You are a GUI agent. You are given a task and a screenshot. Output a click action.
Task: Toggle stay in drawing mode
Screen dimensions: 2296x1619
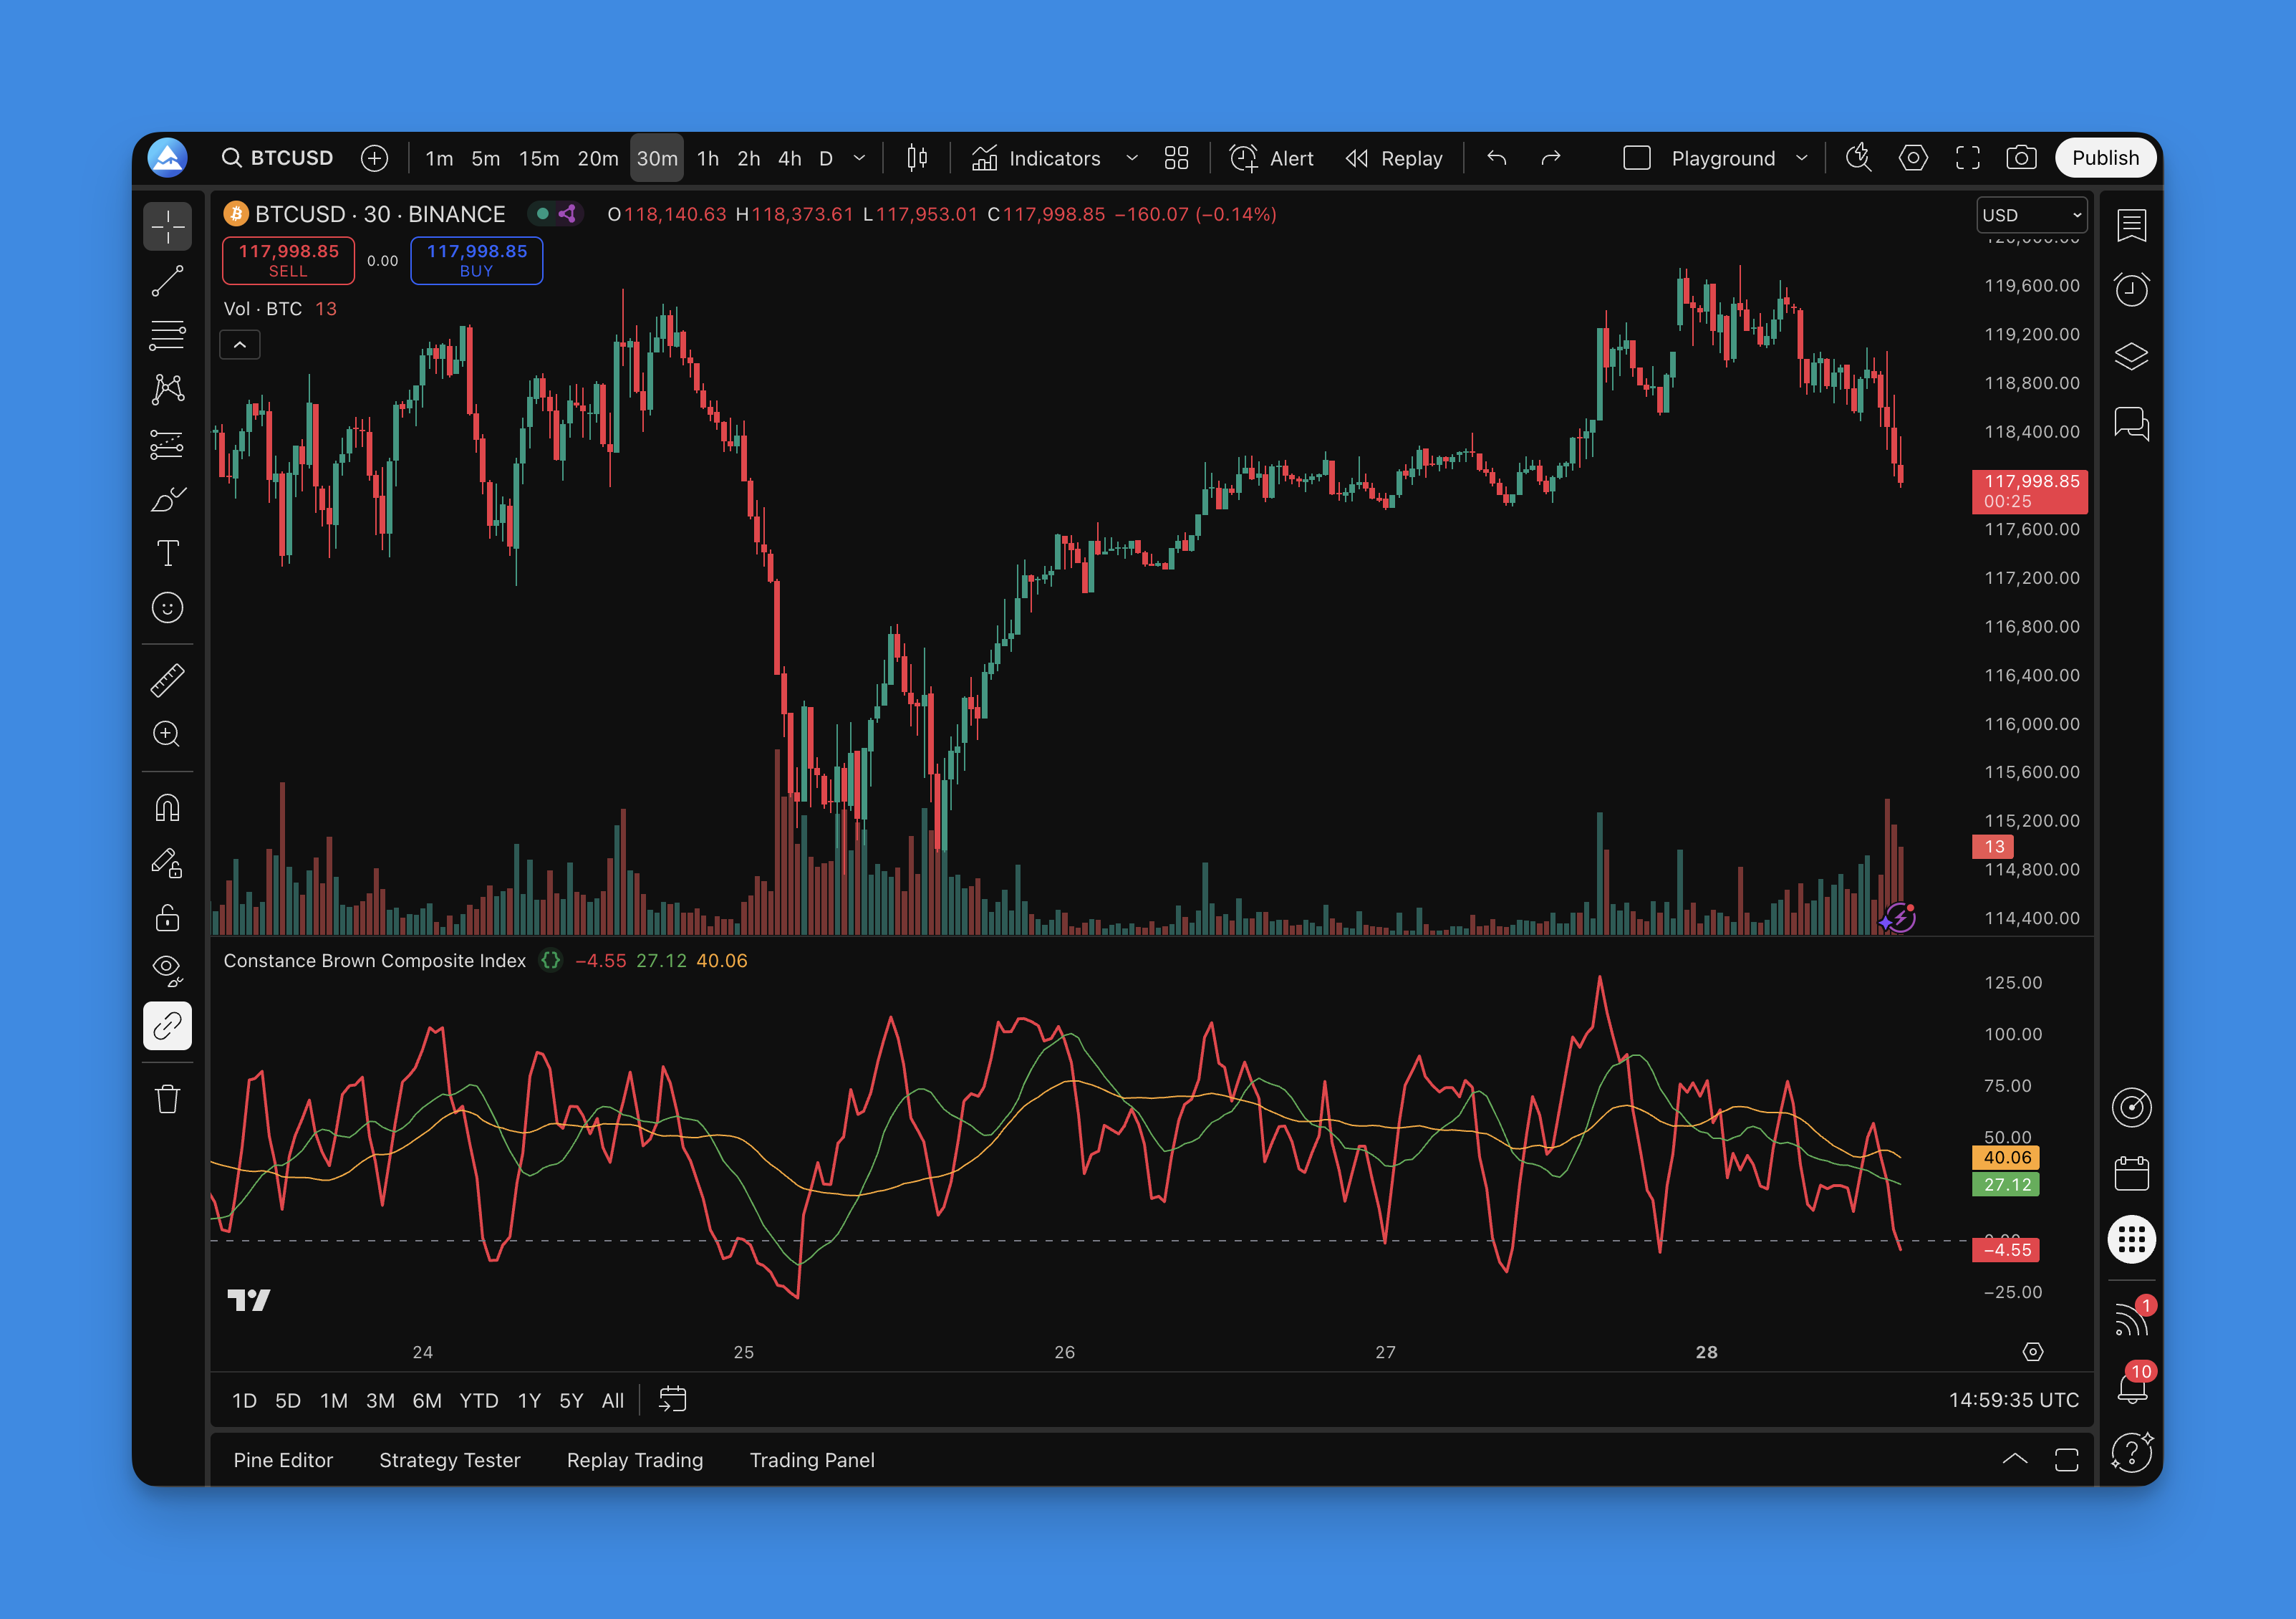[167, 862]
